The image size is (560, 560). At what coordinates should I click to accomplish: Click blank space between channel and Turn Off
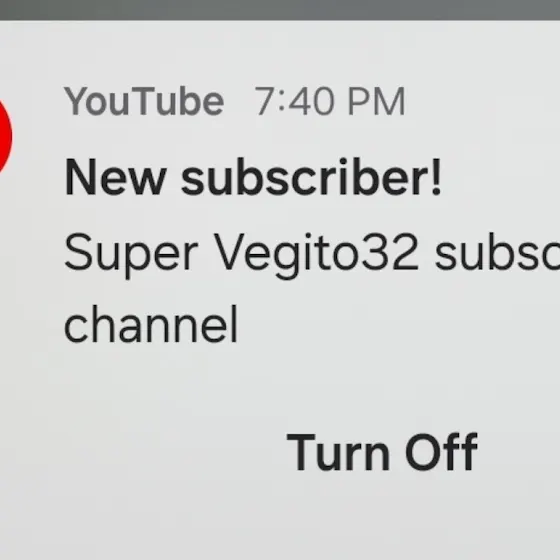pyautogui.click(x=280, y=388)
